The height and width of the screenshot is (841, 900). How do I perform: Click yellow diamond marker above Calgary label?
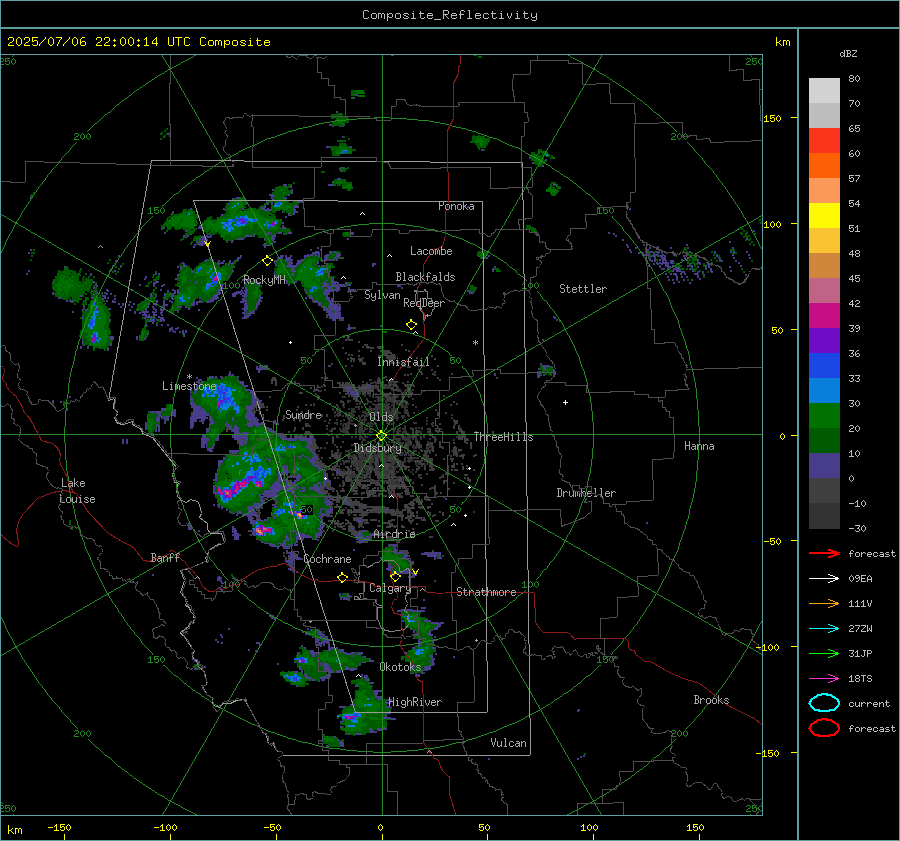tap(395, 576)
